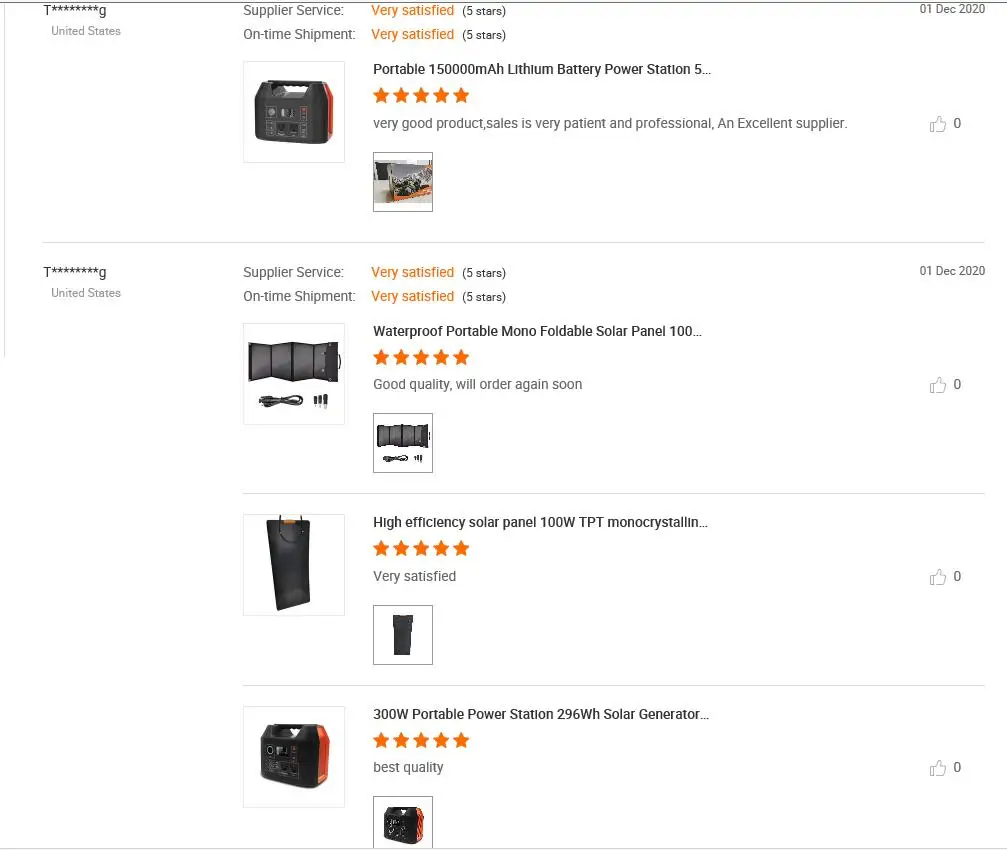Click thumbs-up for 'Good quality, will order again soon'
1007x850 pixels.
click(938, 385)
